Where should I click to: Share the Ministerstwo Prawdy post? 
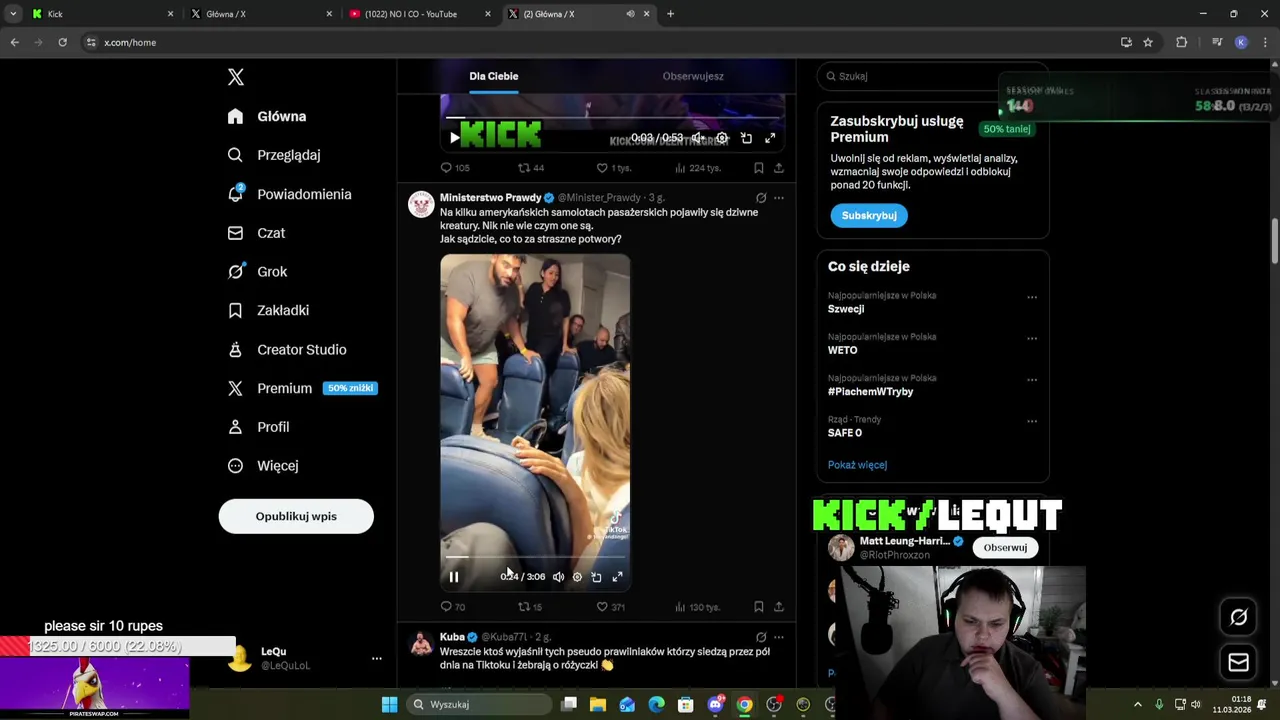pyautogui.click(x=779, y=607)
